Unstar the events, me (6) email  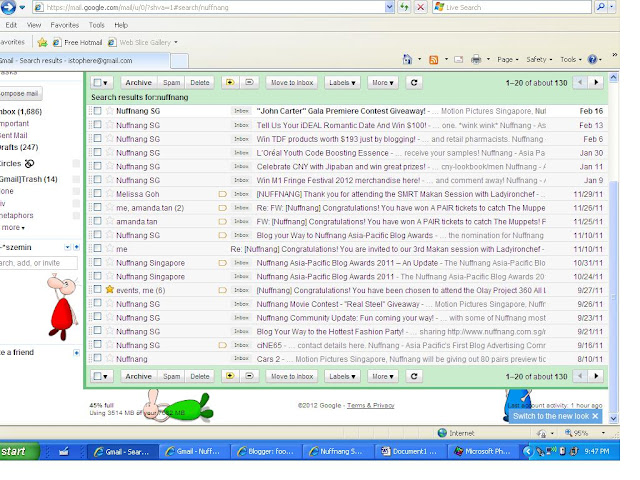pyautogui.click(x=109, y=289)
